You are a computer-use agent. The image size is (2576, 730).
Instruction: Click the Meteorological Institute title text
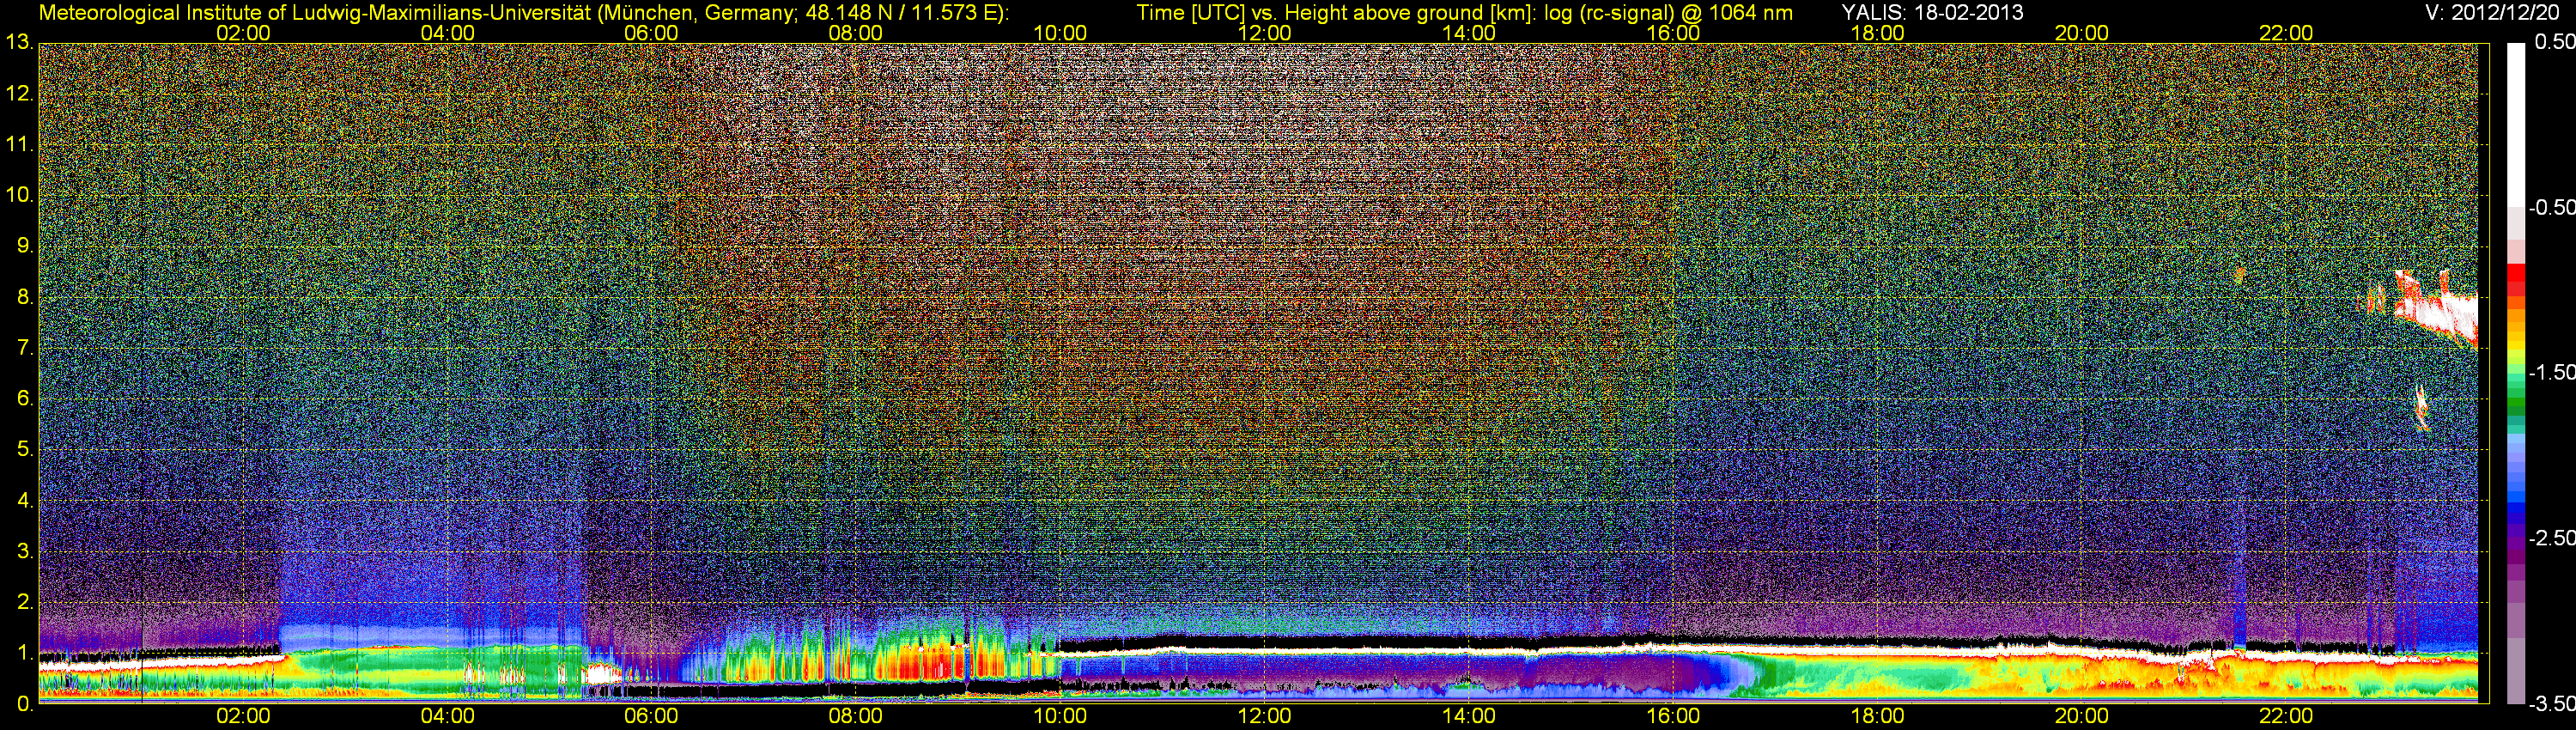524,13
